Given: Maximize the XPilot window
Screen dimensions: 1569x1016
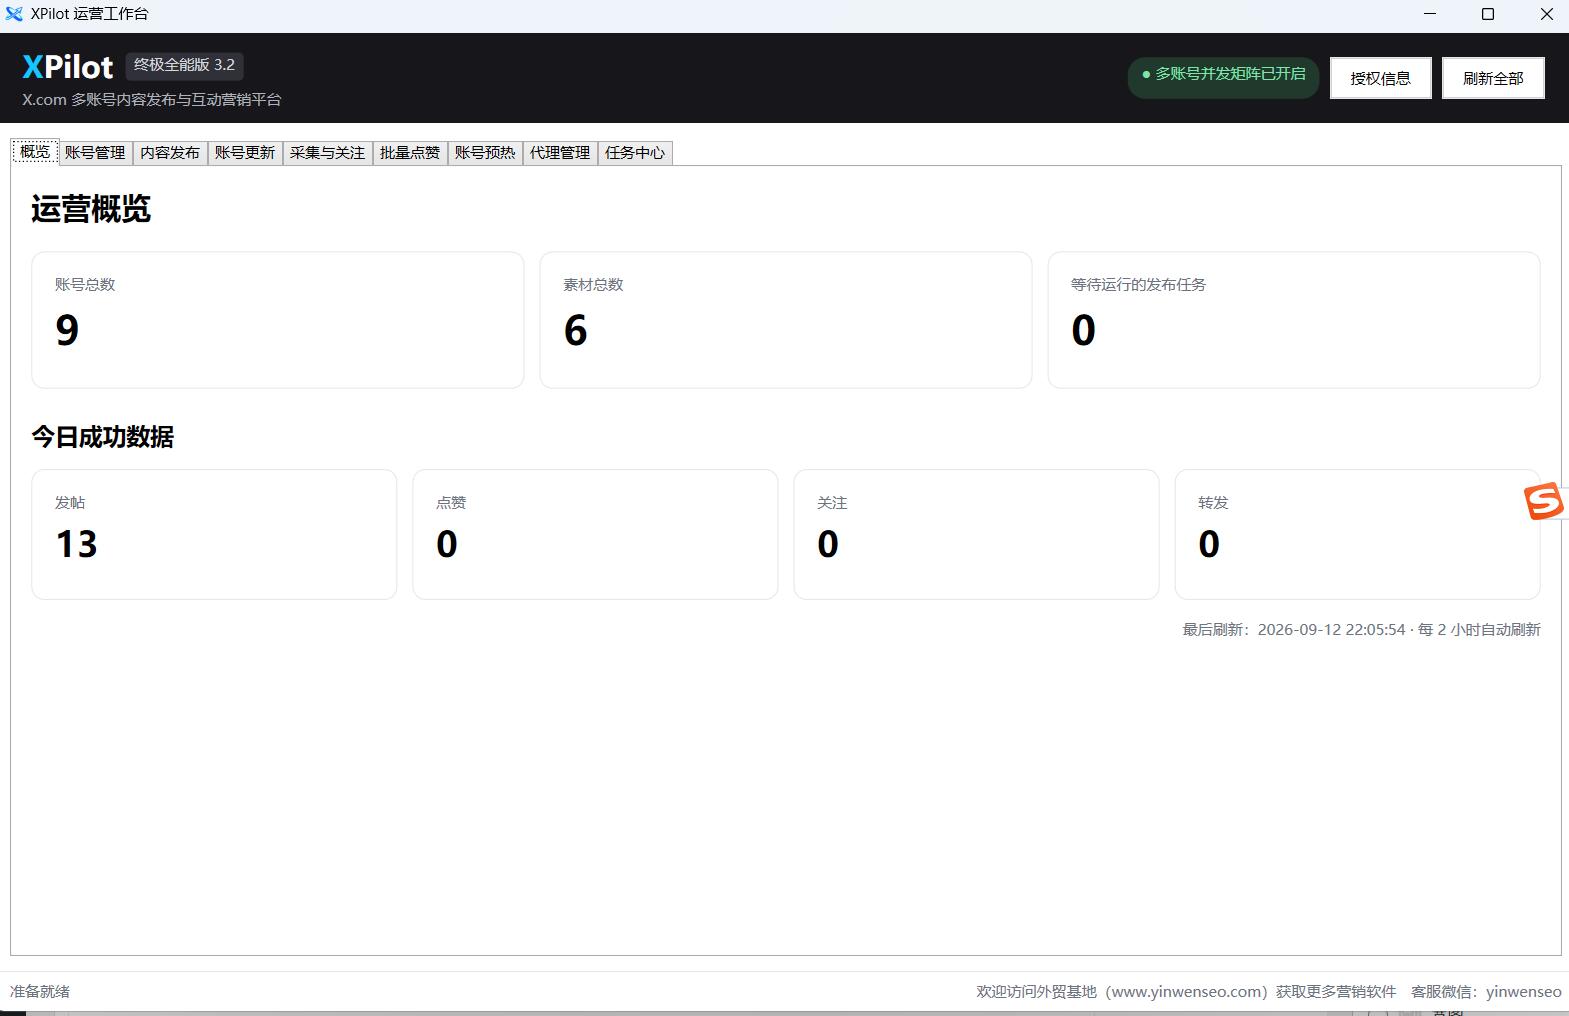Looking at the screenshot, I should click(x=1488, y=14).
